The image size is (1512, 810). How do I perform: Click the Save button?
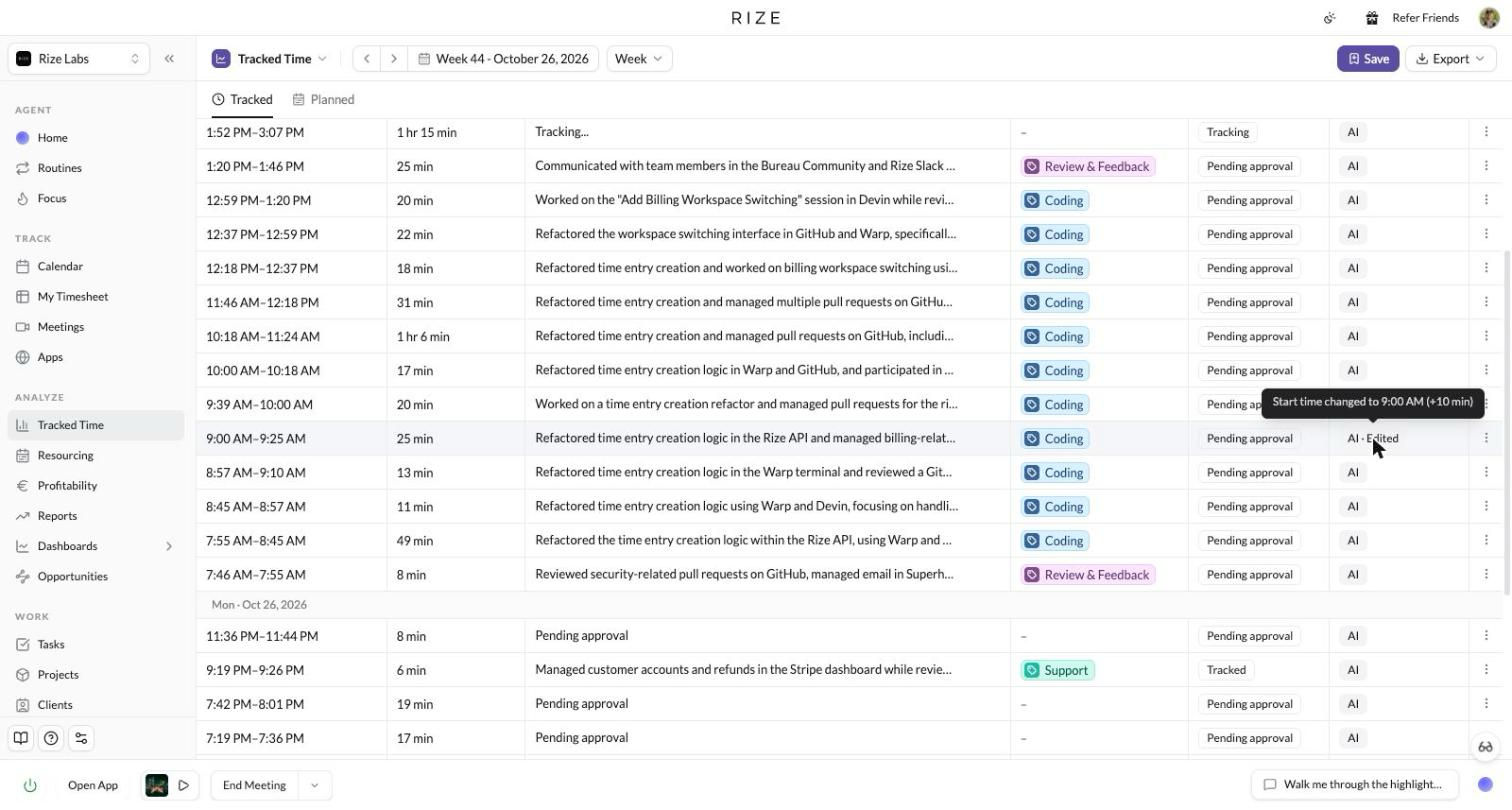(1368, 59)
